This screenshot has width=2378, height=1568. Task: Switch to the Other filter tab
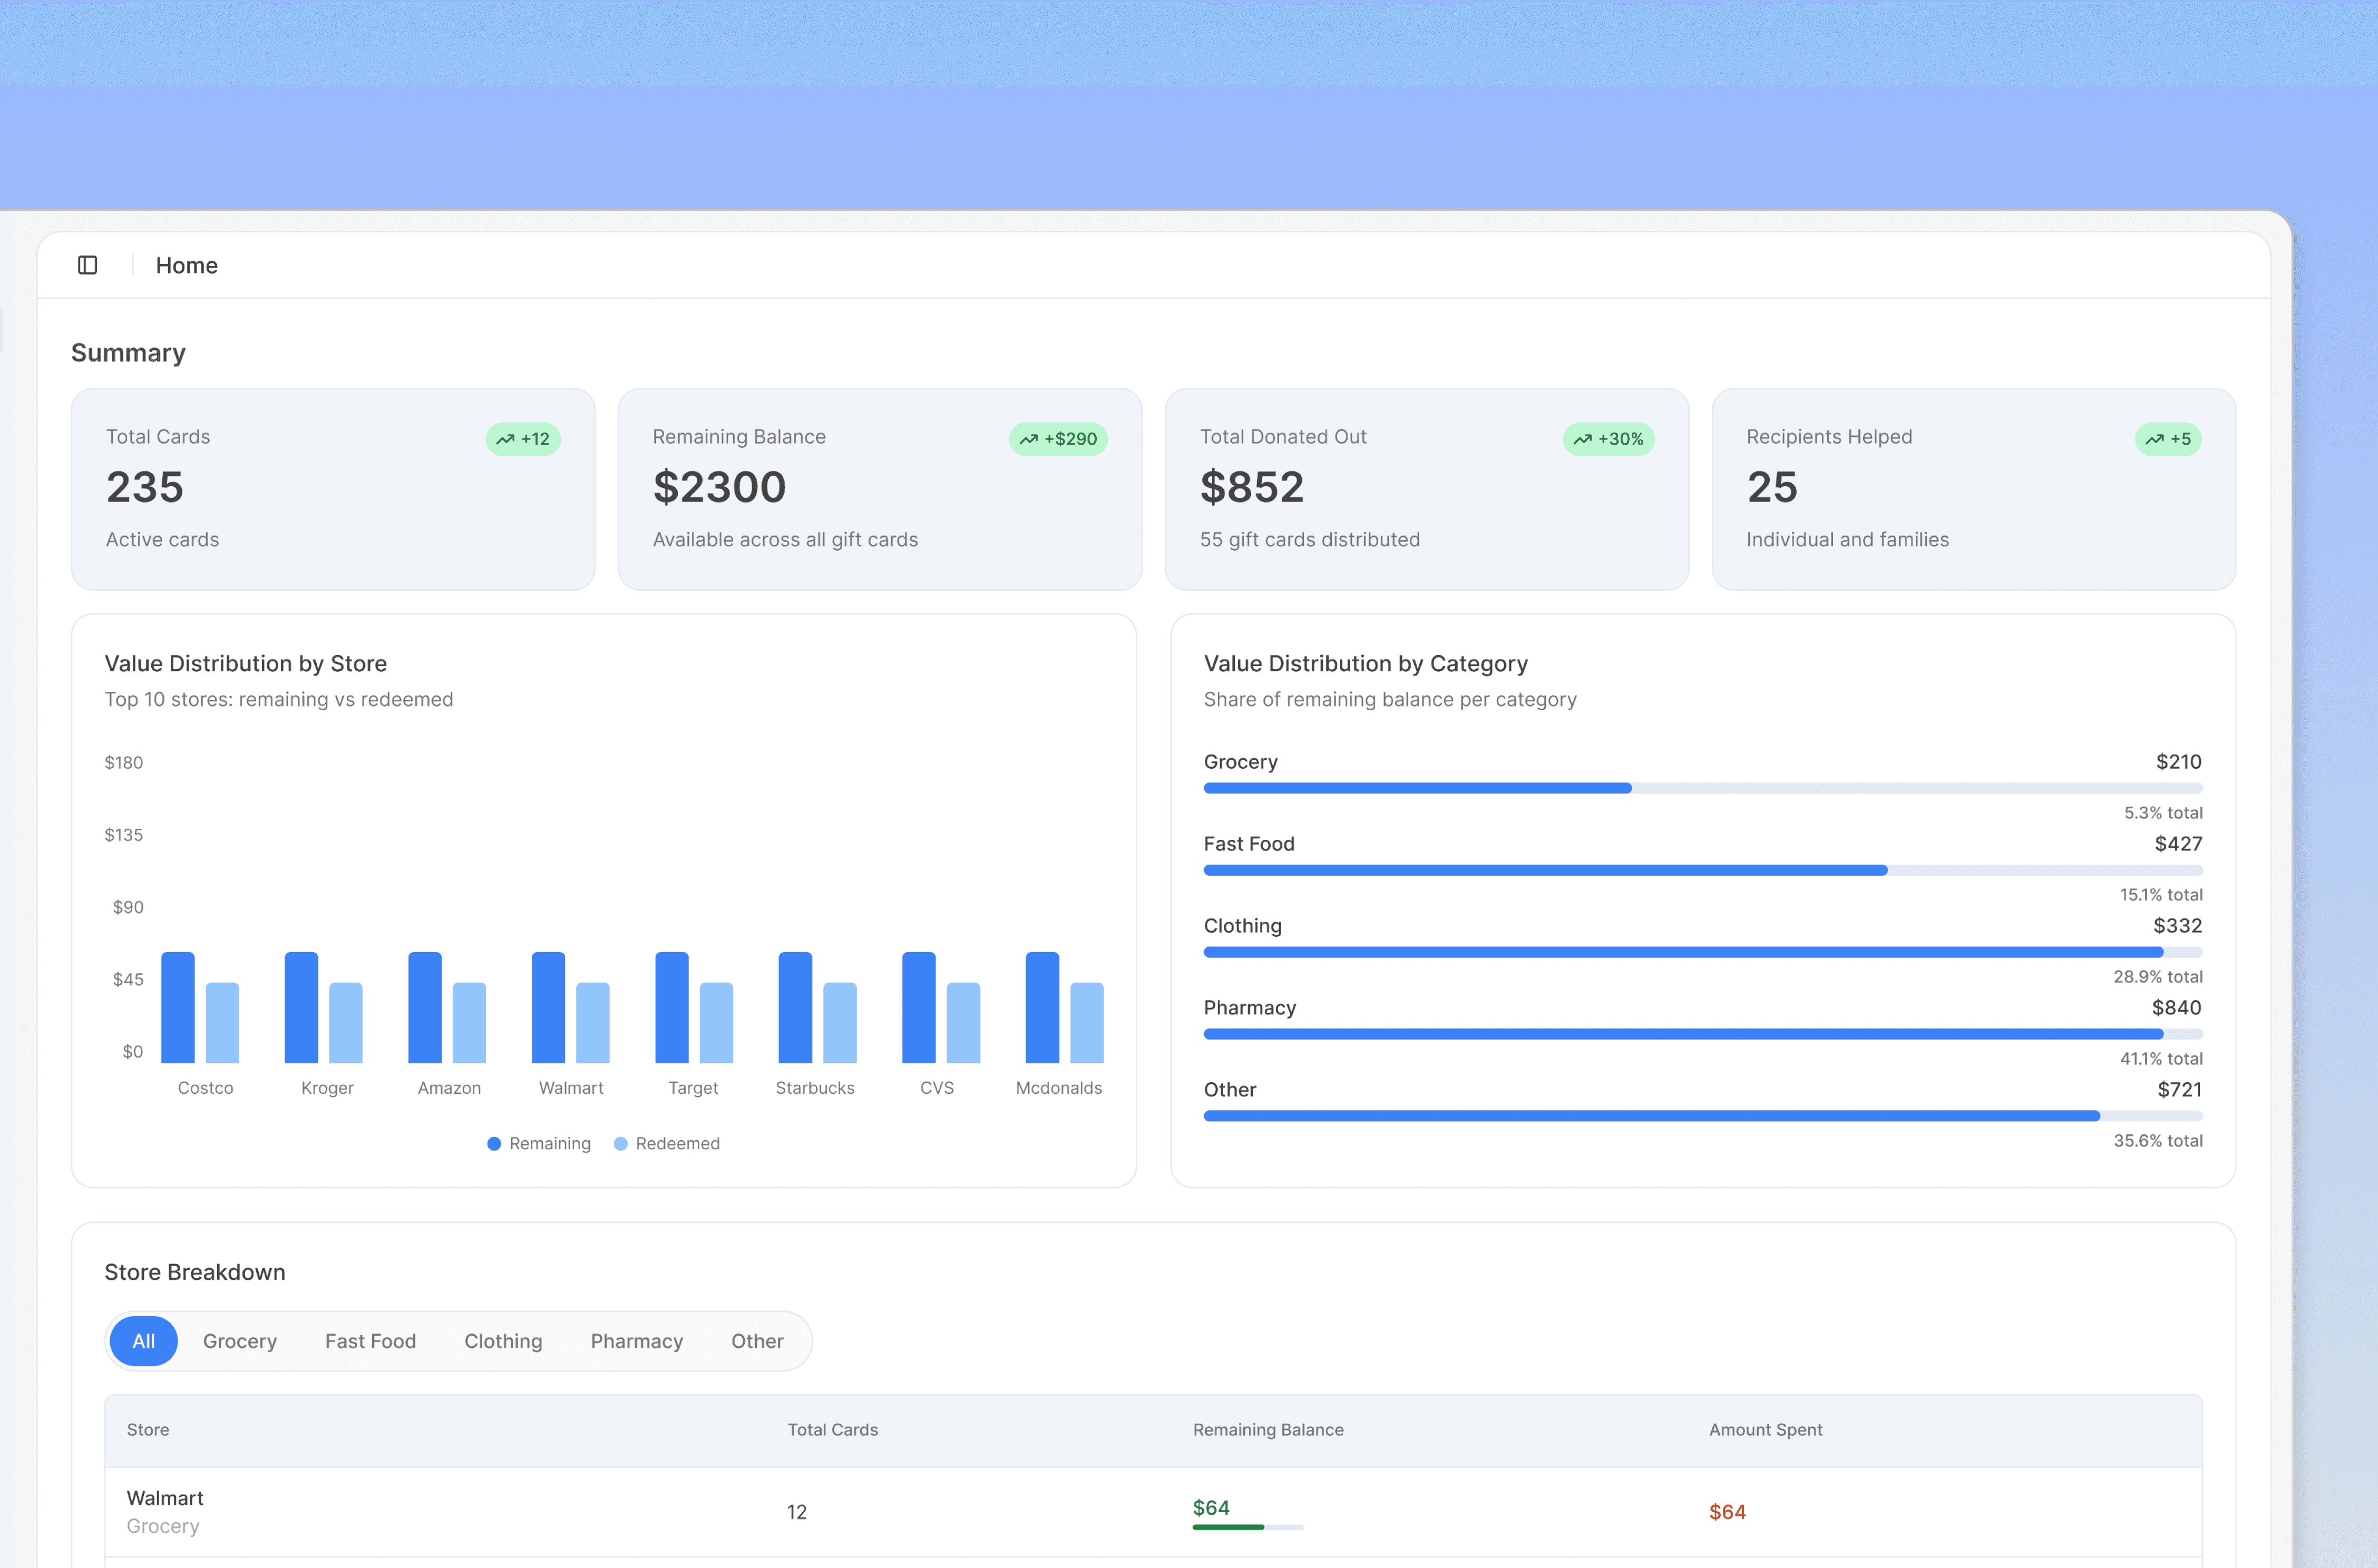click(757, 1341)
